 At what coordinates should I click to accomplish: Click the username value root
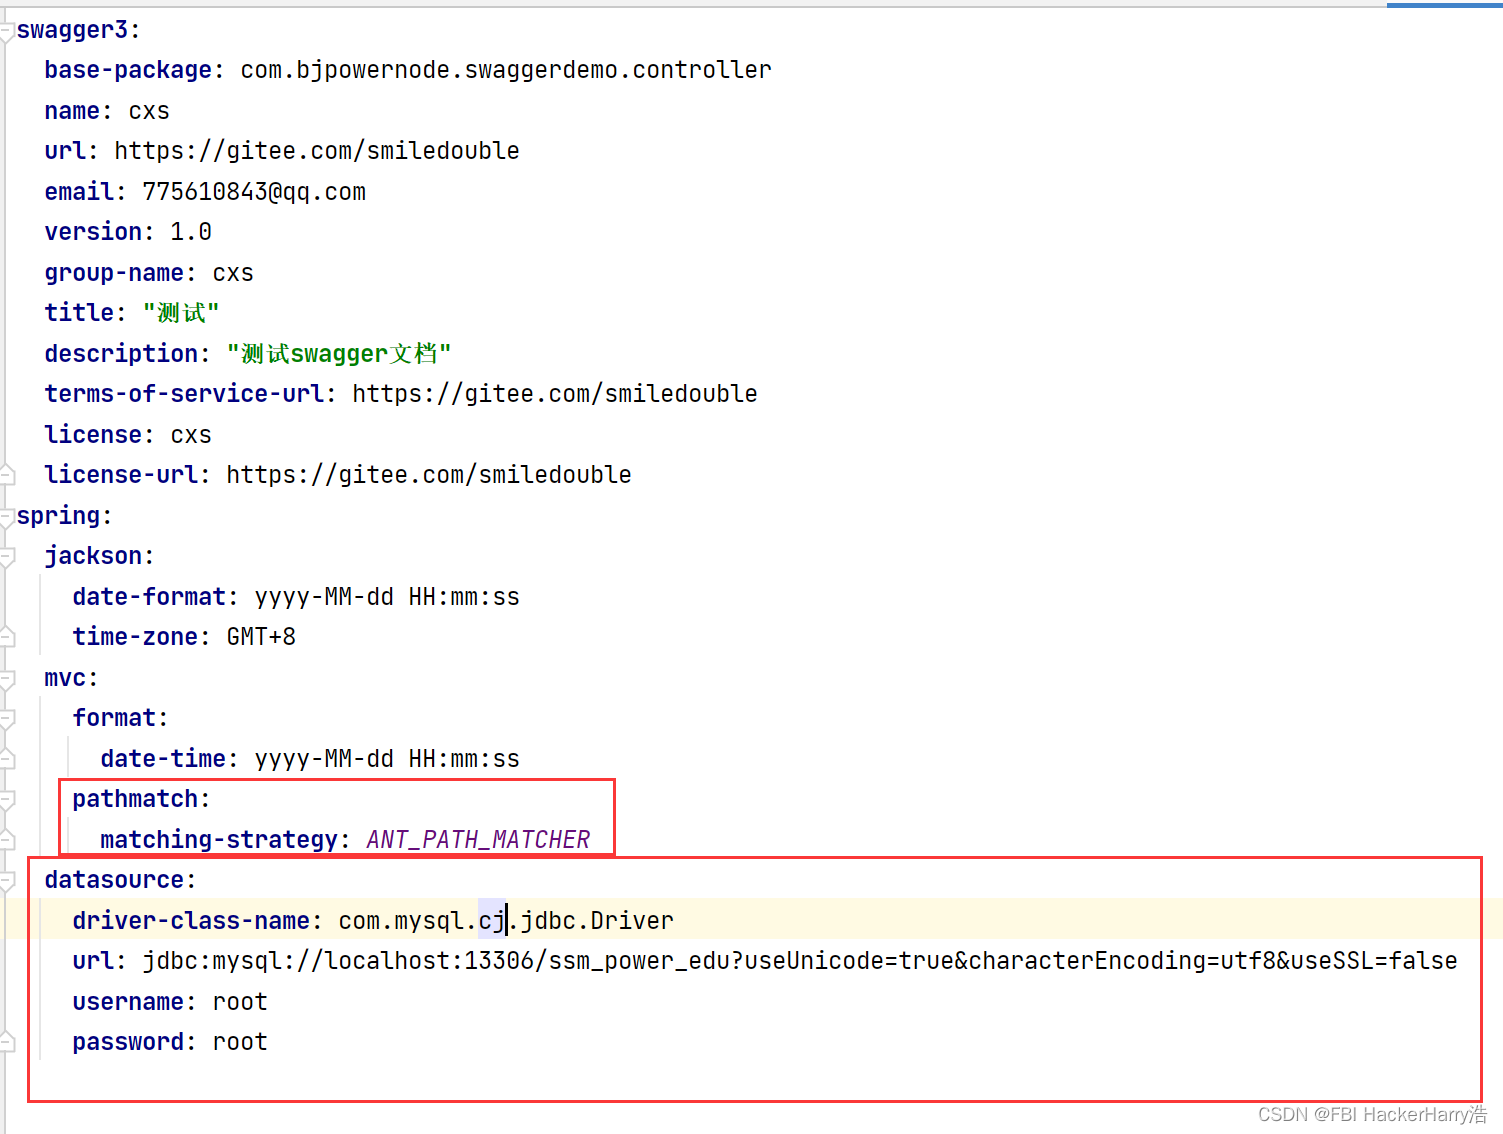240,1002
